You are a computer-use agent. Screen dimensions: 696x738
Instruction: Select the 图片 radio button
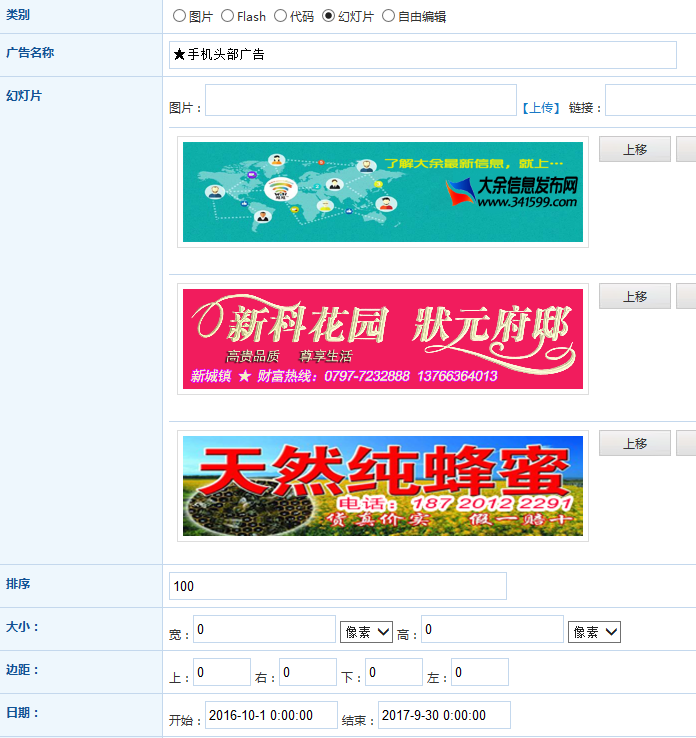point(179,16)
